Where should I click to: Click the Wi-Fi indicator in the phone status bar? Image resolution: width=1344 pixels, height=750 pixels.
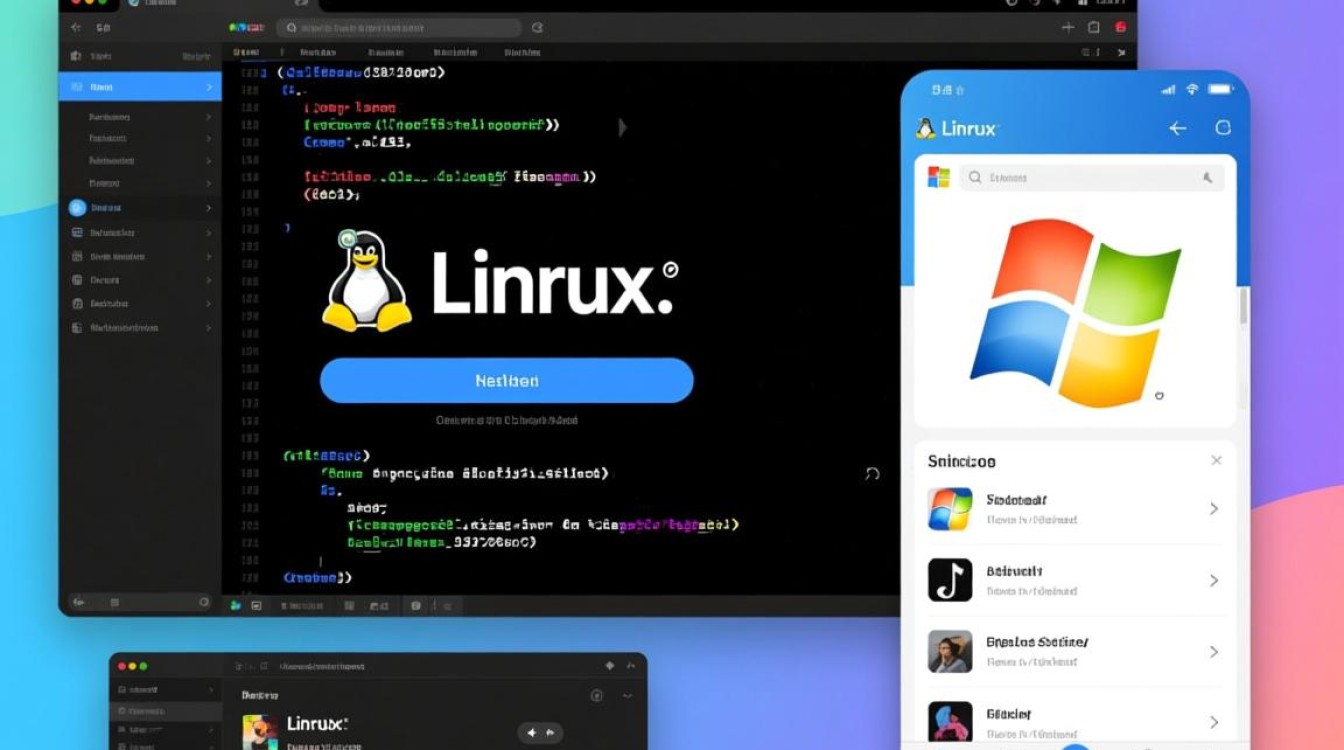[1192, 90]
